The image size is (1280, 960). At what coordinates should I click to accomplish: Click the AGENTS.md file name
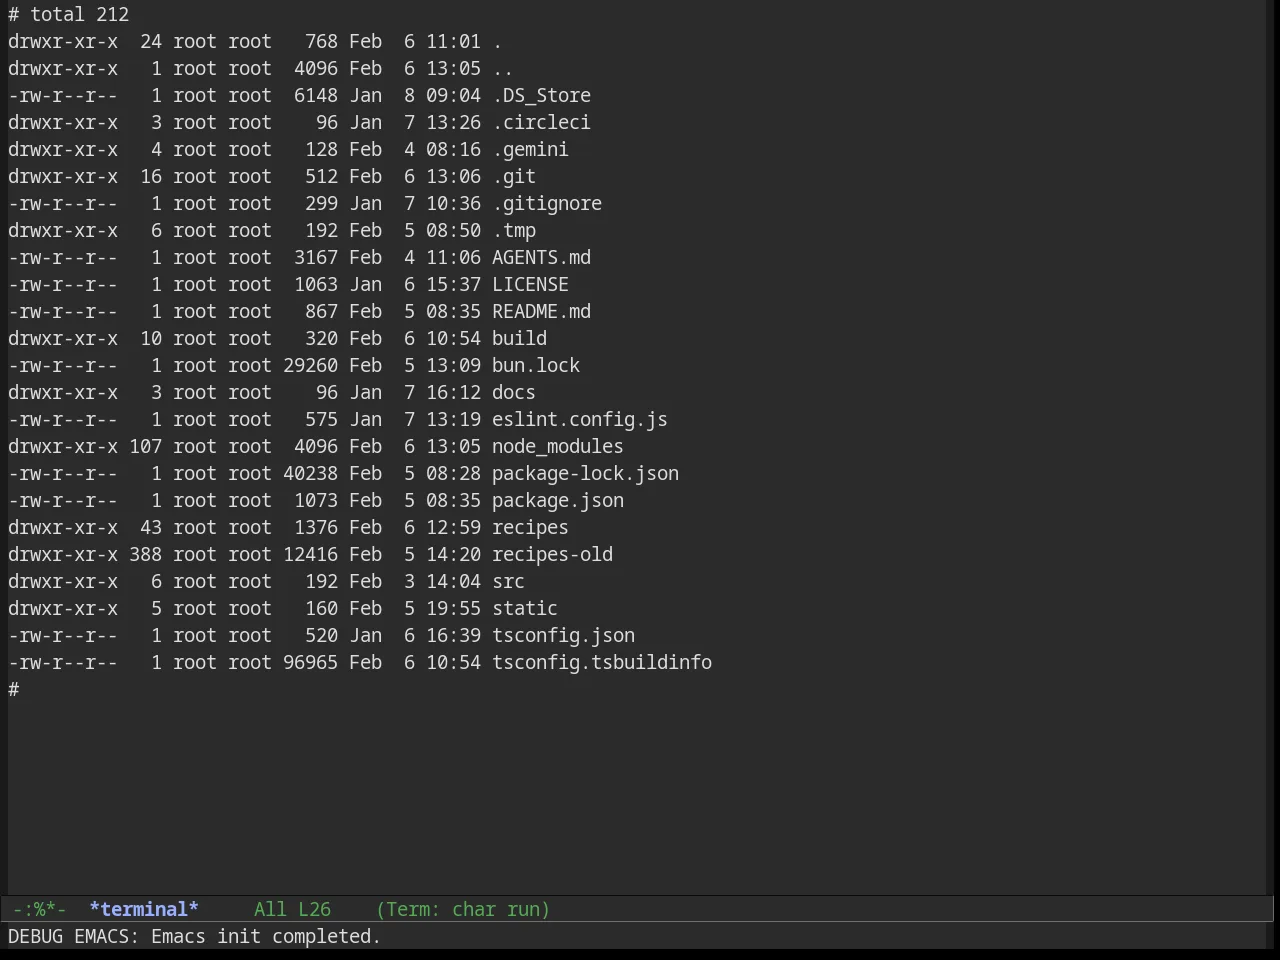(x=541, y=257)
